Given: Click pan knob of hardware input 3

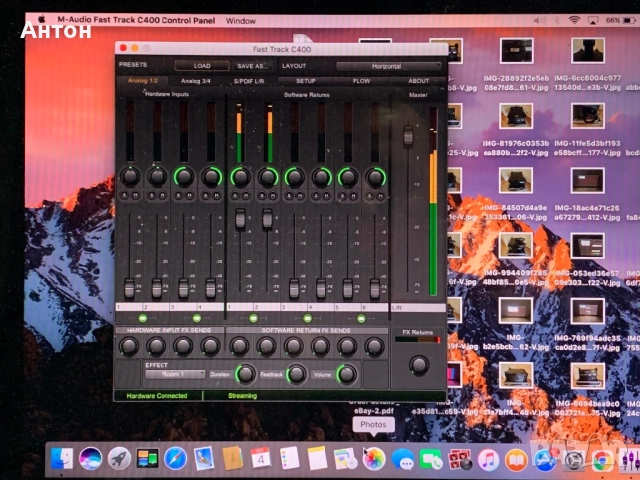Looking at the screenshot, I should coord(184,177).
